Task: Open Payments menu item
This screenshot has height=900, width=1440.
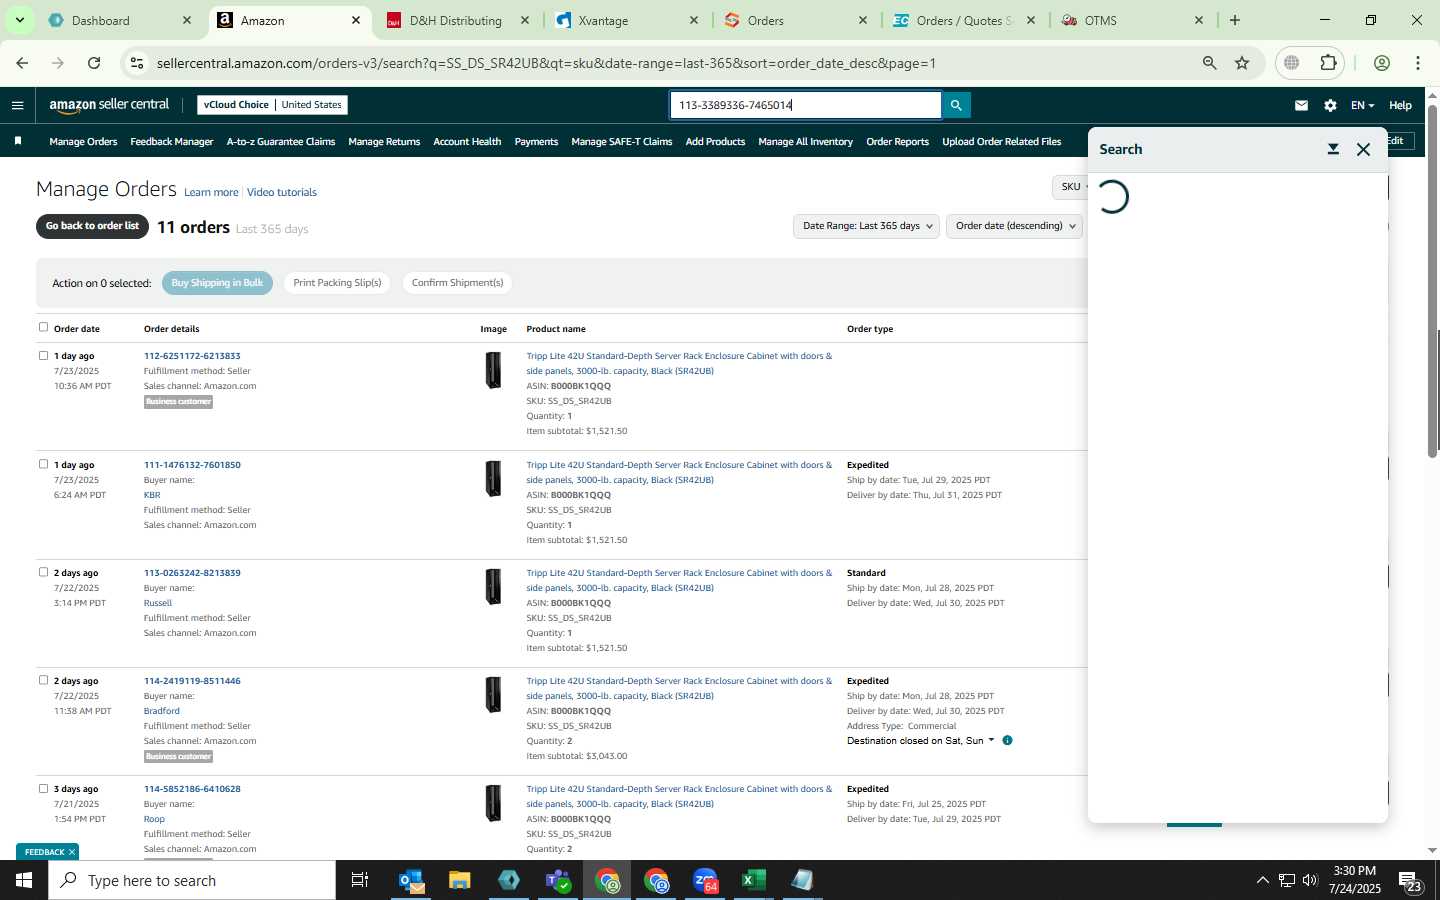Action: 536,142
